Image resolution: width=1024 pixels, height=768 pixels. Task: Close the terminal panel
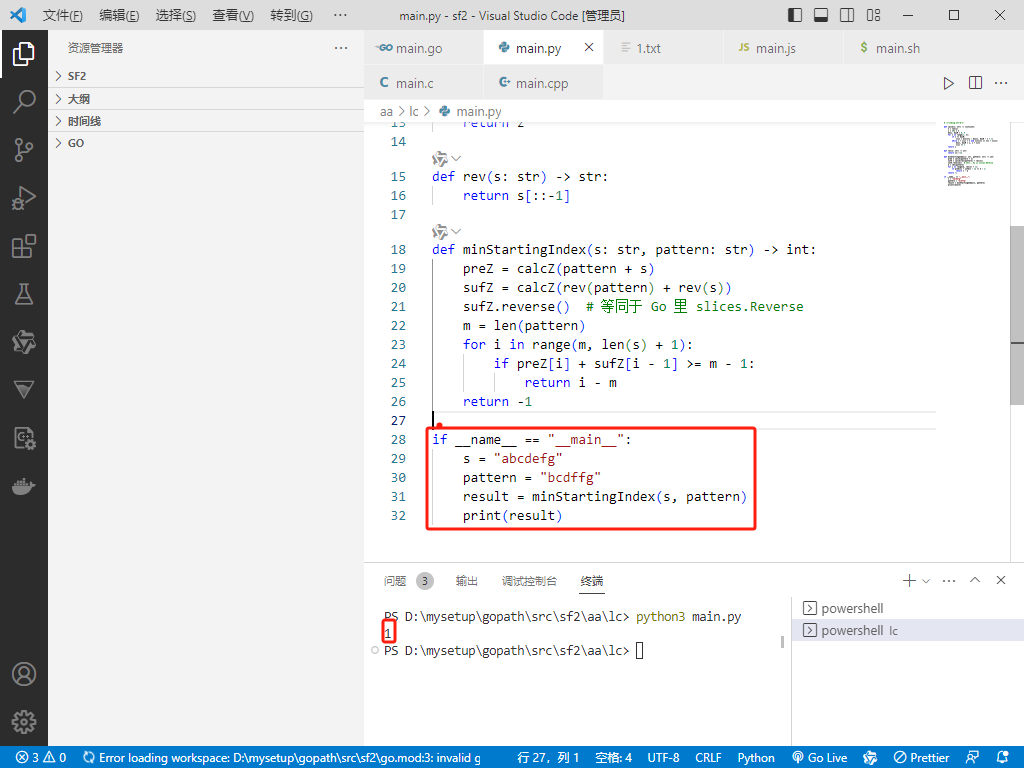[1000, 580]
